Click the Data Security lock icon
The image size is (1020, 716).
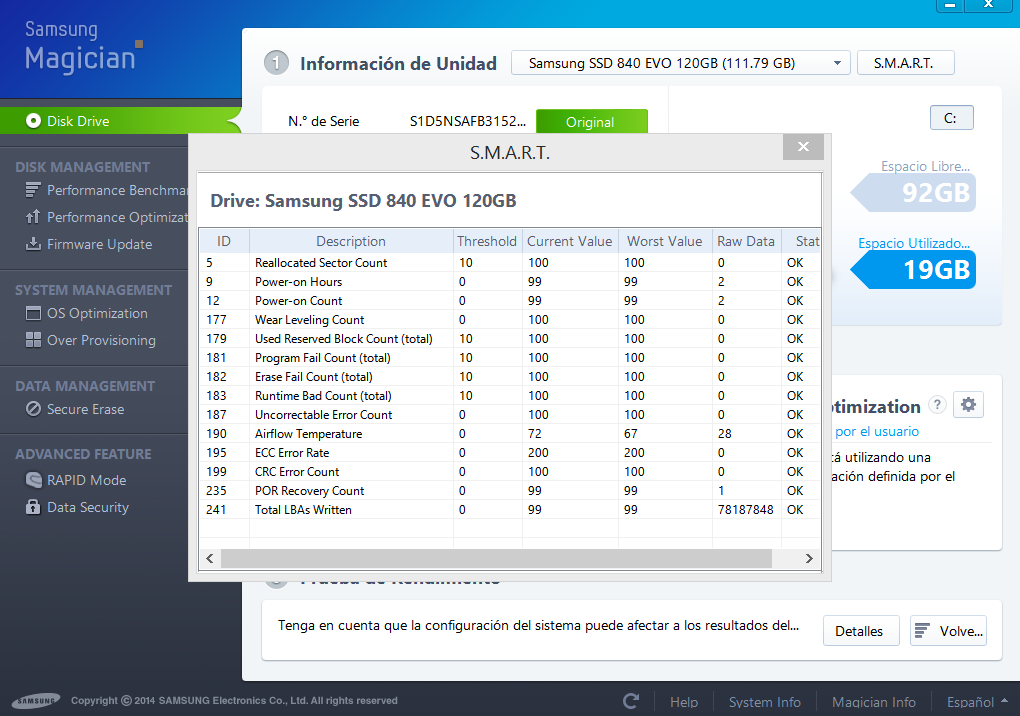point(33,507)
